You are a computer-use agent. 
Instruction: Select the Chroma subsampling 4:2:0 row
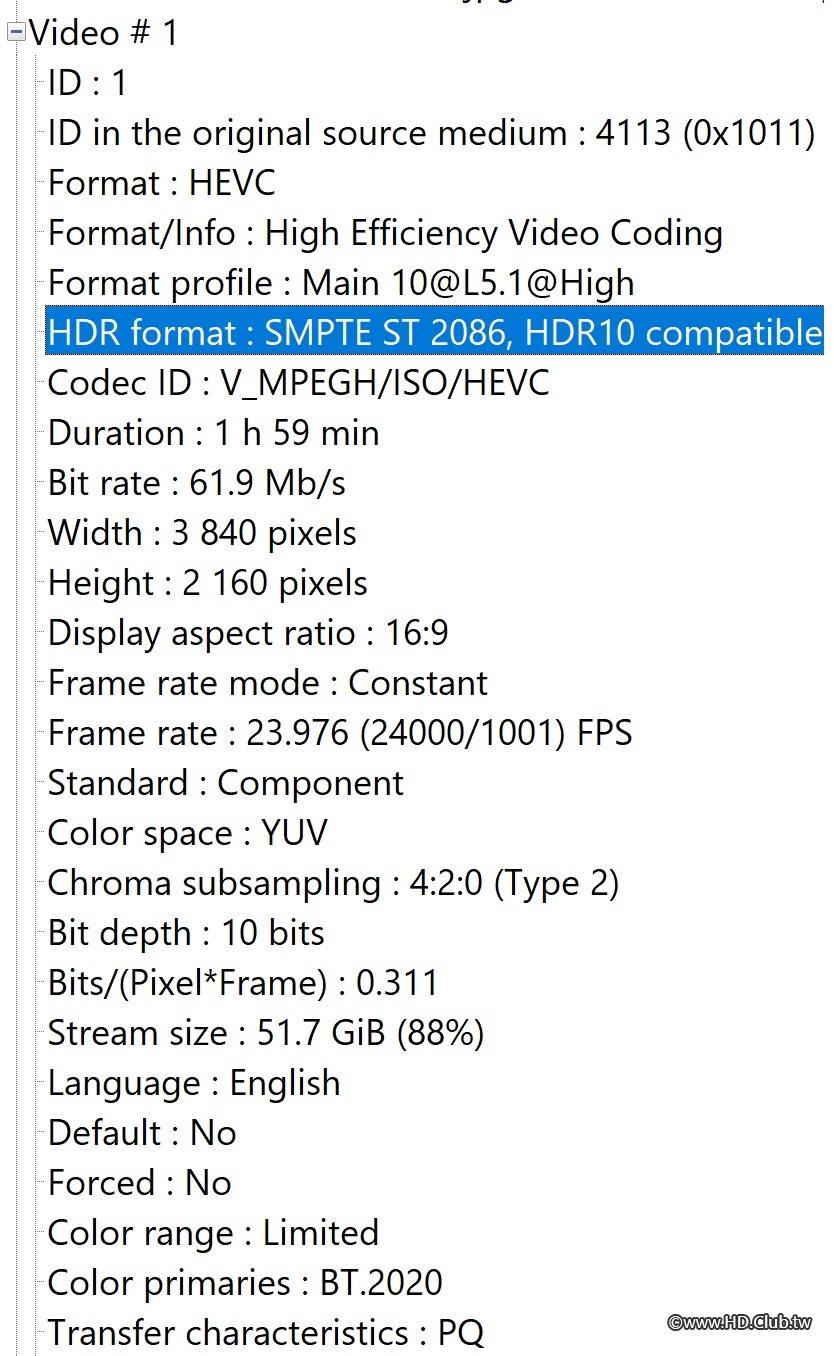coord(333,883)
